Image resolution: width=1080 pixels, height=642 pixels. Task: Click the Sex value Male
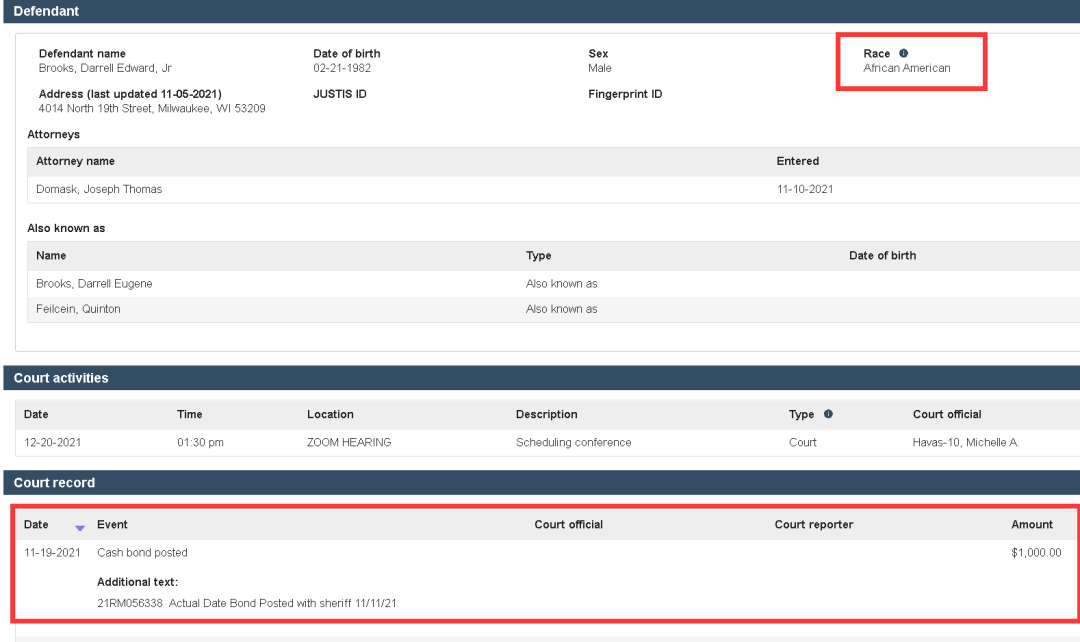point(600,68)
